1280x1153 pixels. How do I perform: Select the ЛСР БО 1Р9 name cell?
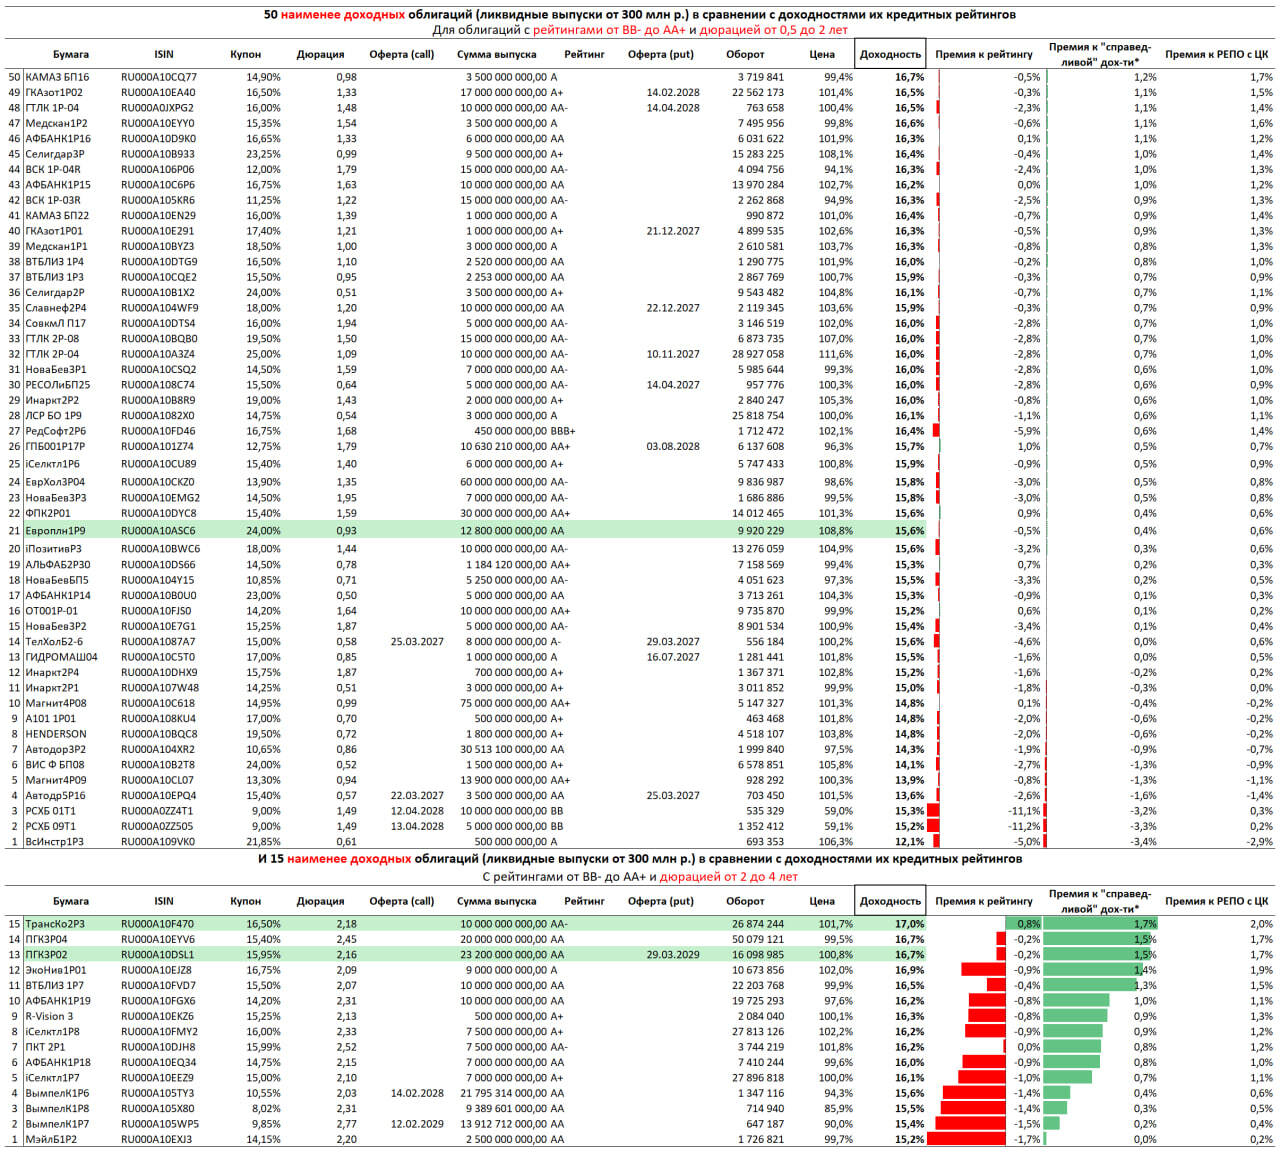pos(54,415)
